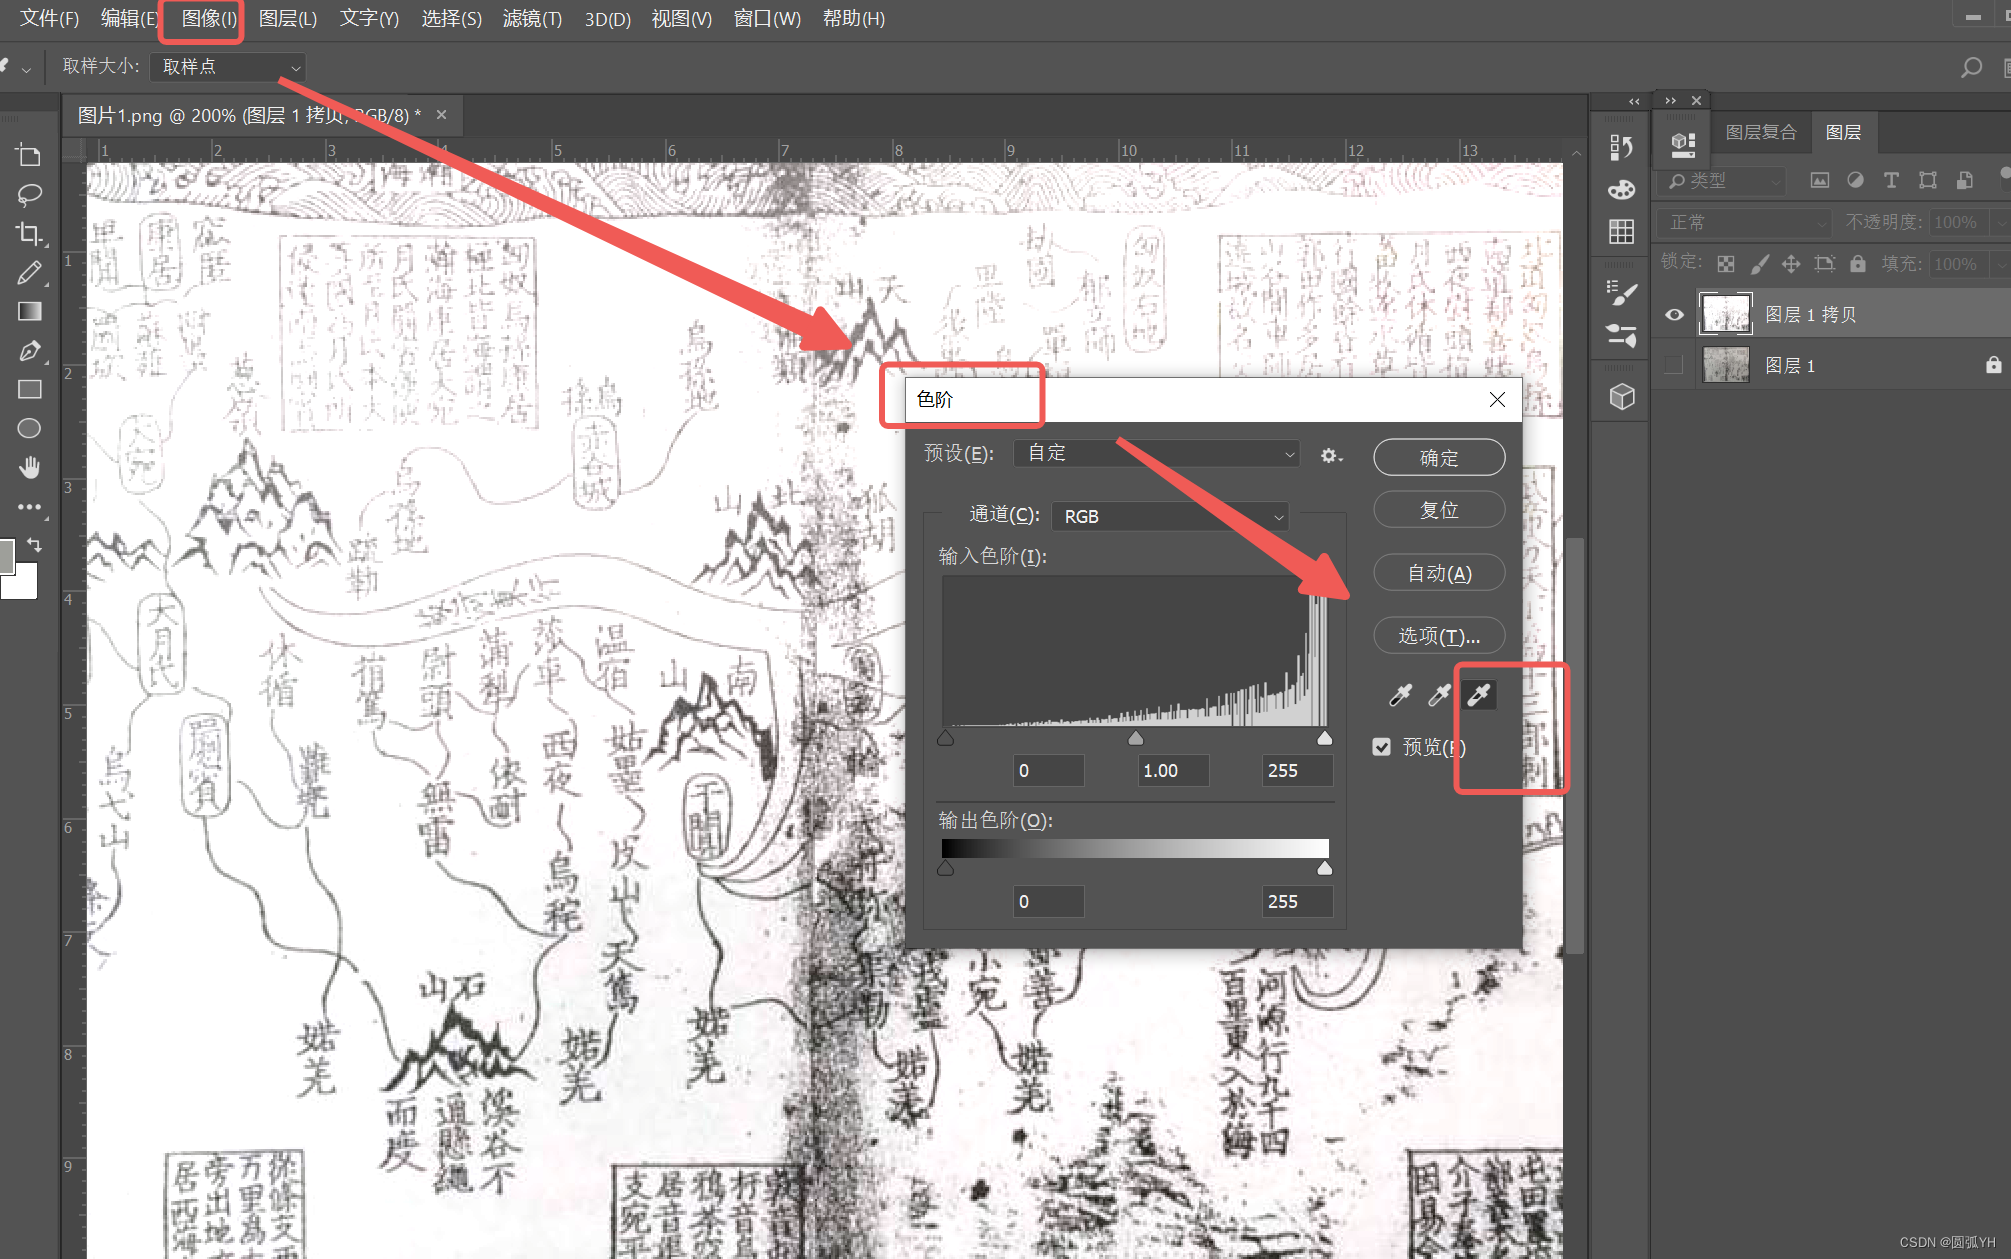The height and width of the screenshot is (1259, 2011).
Task: Open the Levels preset gear options
Action: tap(1330, 455)
